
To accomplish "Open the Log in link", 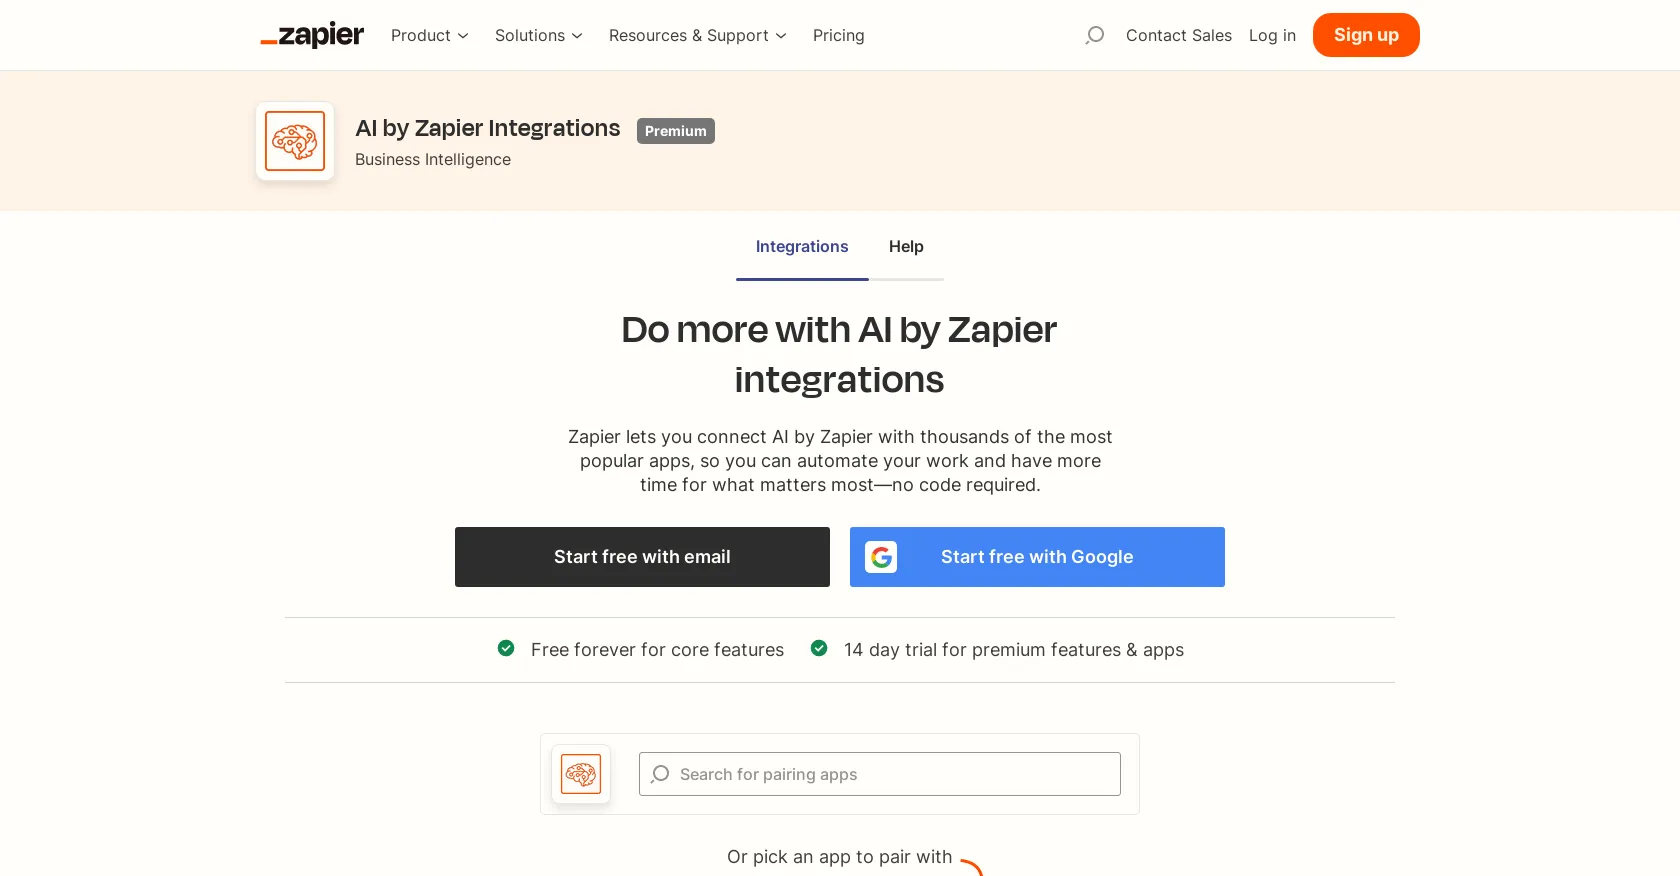I will (1272, 35).
